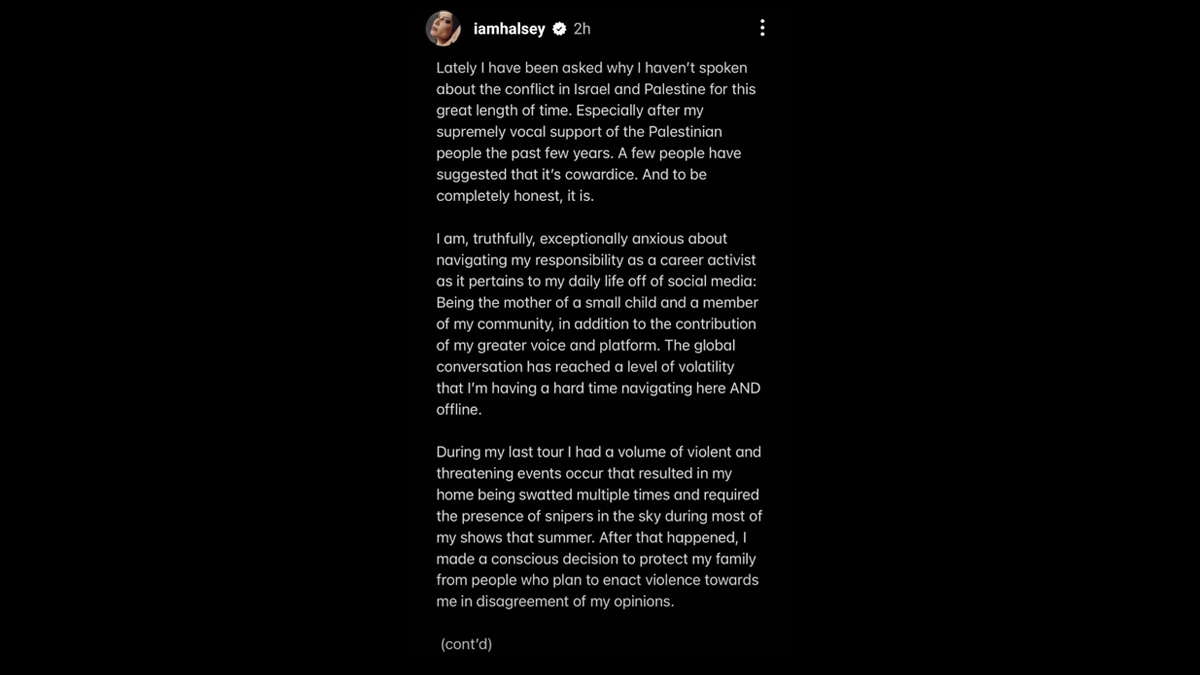This screenshot has width=1200, height=675.
Task: Tap the paragraph starting 'During my last tour'
Action: click(598, 527)
